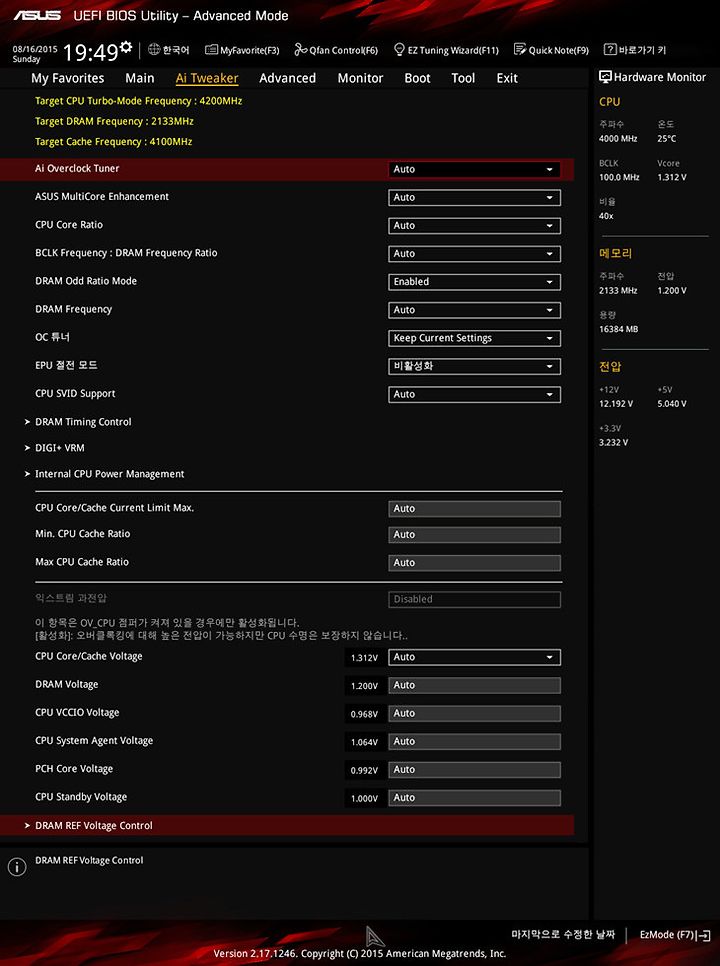Click the 1.000V Standby voltage readout
This screenshot has width=720, height=966.
pos(364,798)
